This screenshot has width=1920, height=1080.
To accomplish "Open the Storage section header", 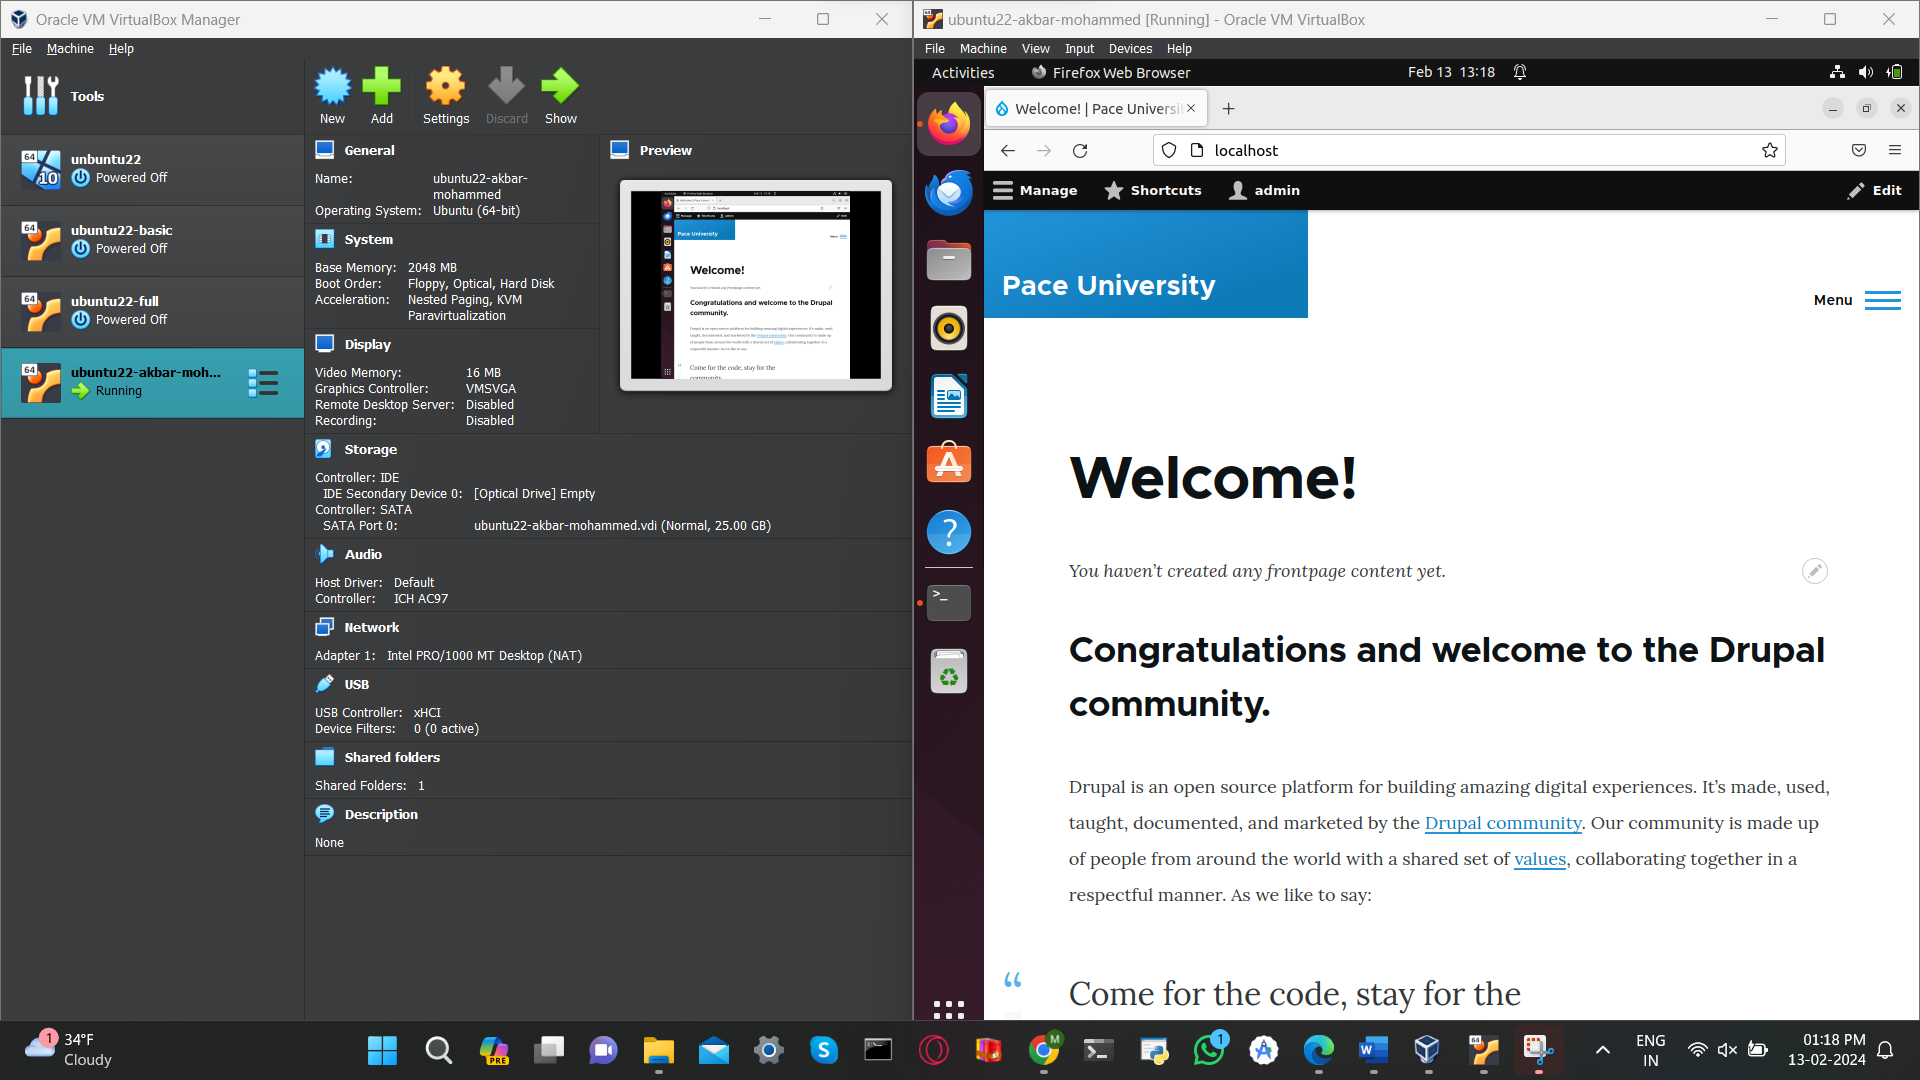I will coord(370,449).
